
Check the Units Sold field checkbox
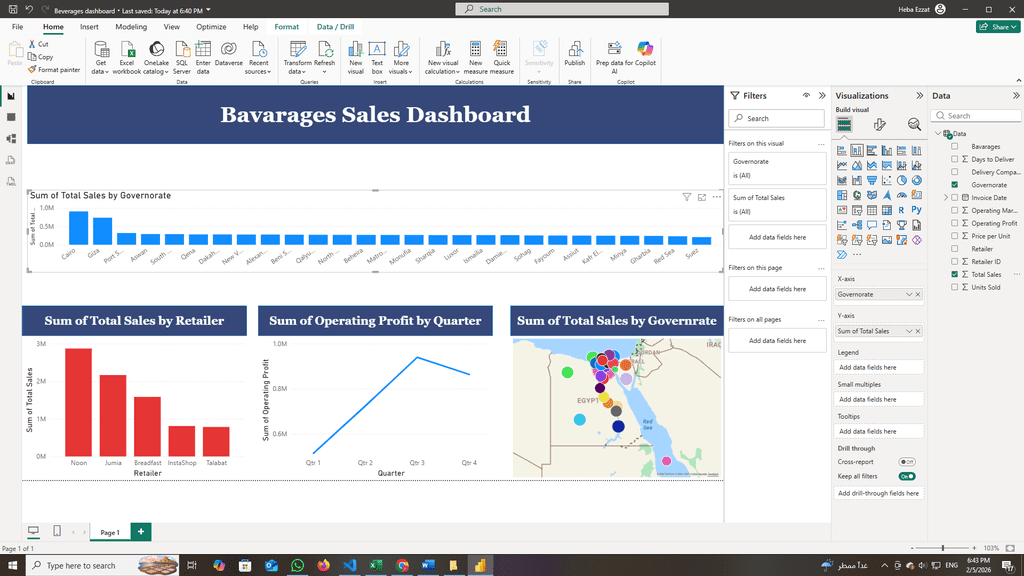[x=955, y=287]
